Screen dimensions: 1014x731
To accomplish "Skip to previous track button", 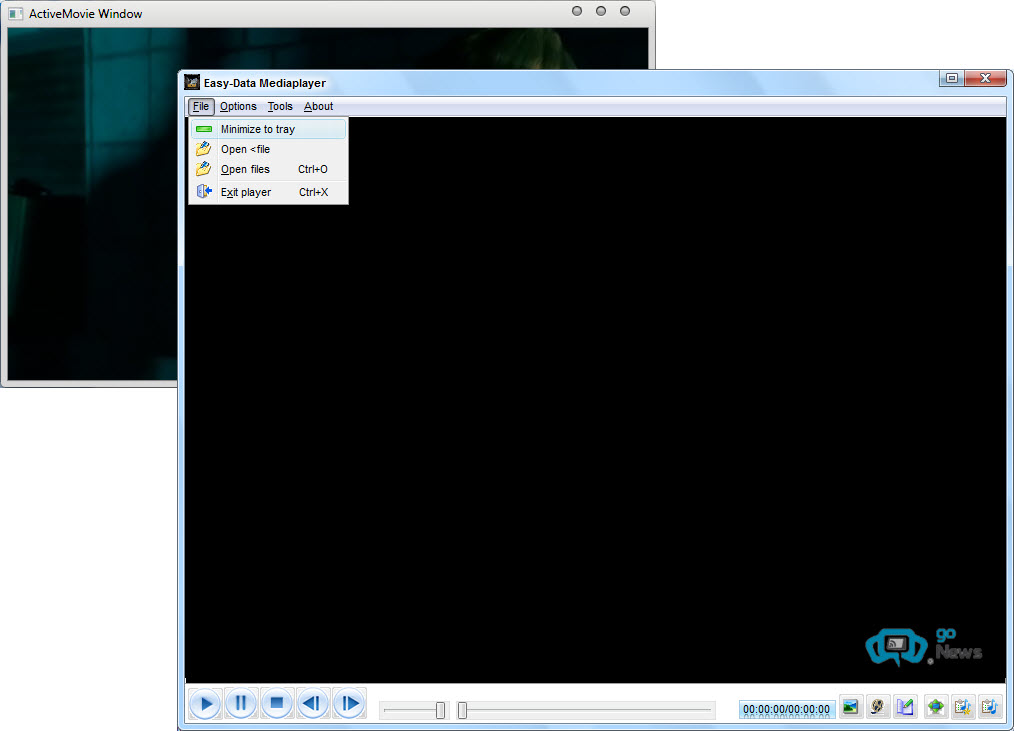I will click(x=313, y=704).
